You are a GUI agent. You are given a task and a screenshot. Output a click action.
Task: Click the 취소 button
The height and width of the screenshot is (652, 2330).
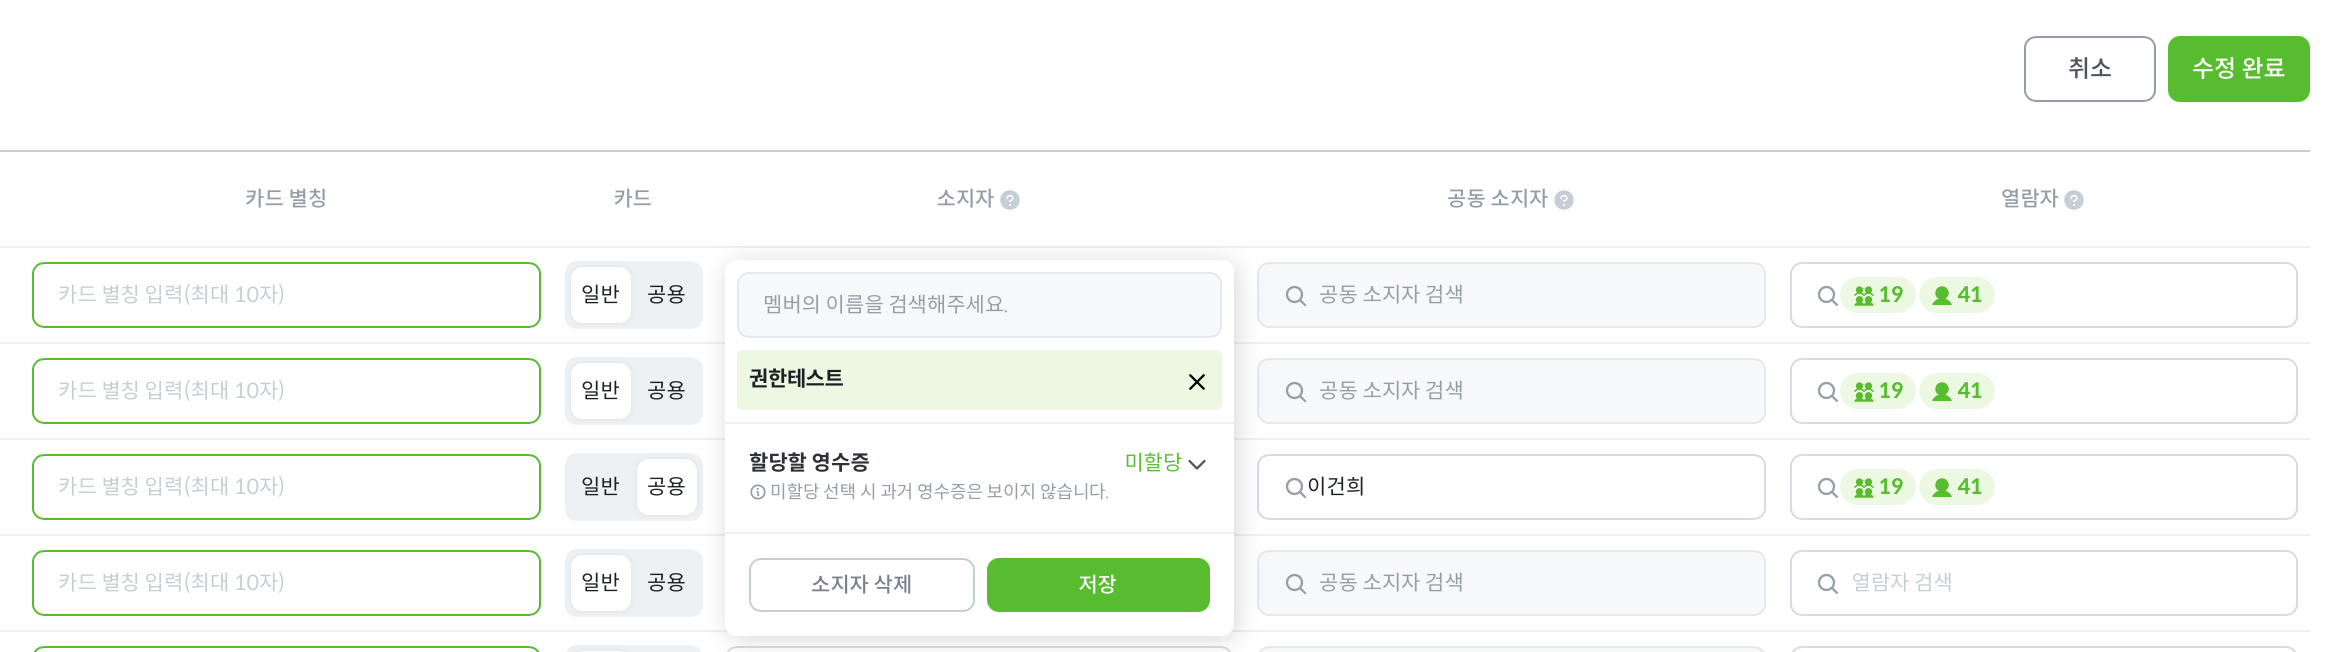click(x=2089, y=69)
